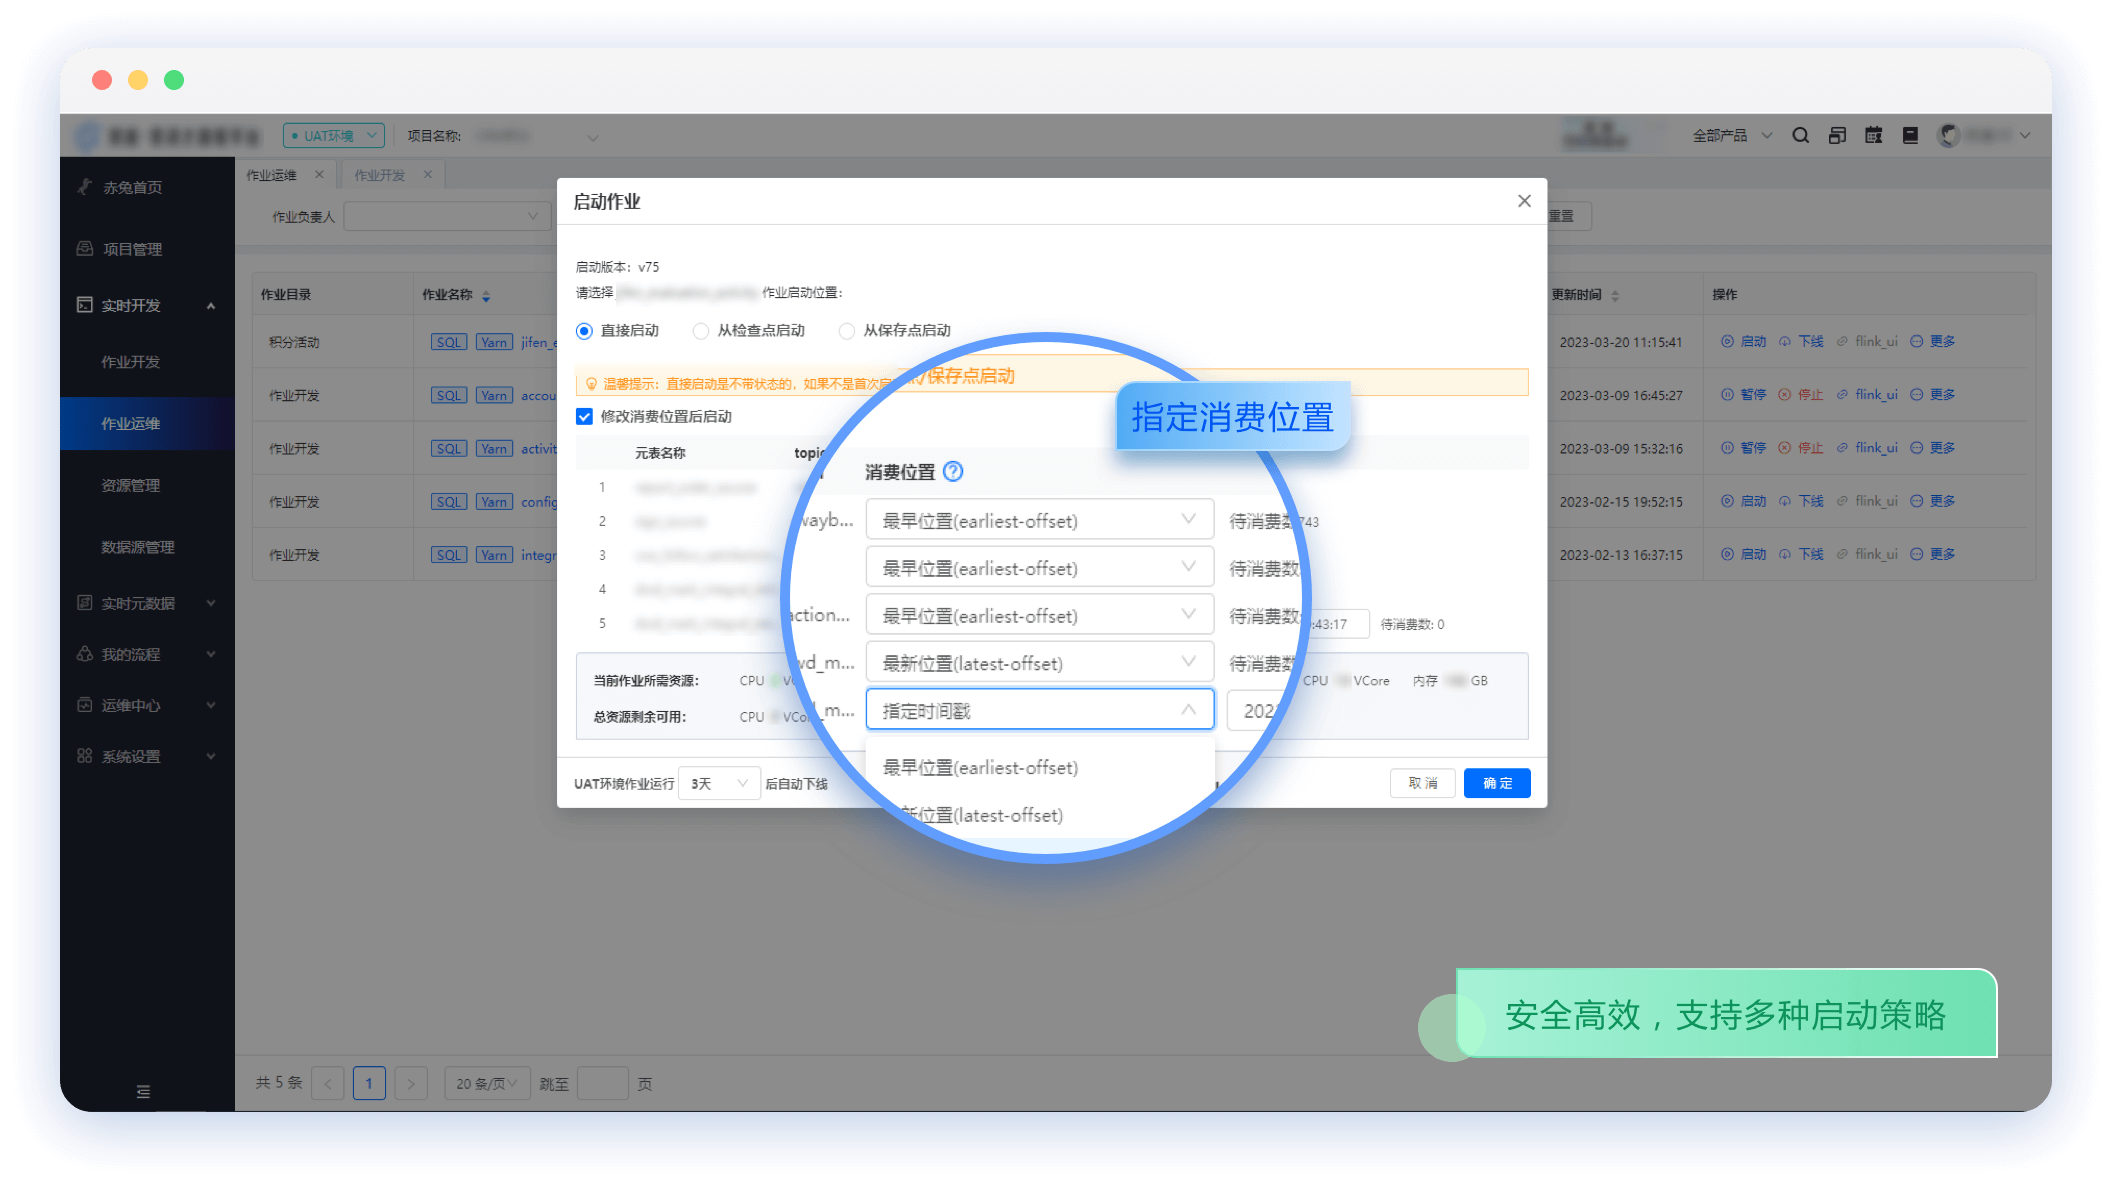Screen dimensions: 2112x1184
Task: Click the search icon in top bar
Action: (1800, 135)
